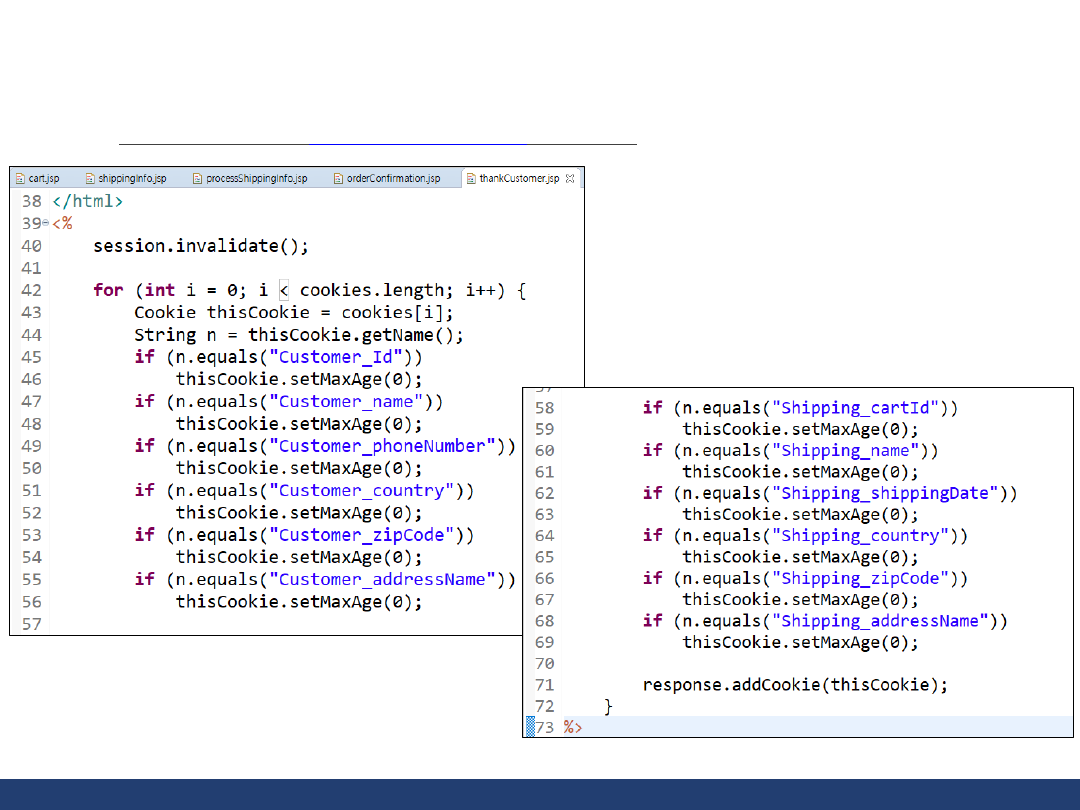The height and width of the screenshot is (810, 1080).
Task: Go to the orderConfirmation.jsp tab
Action: (393, 179)
